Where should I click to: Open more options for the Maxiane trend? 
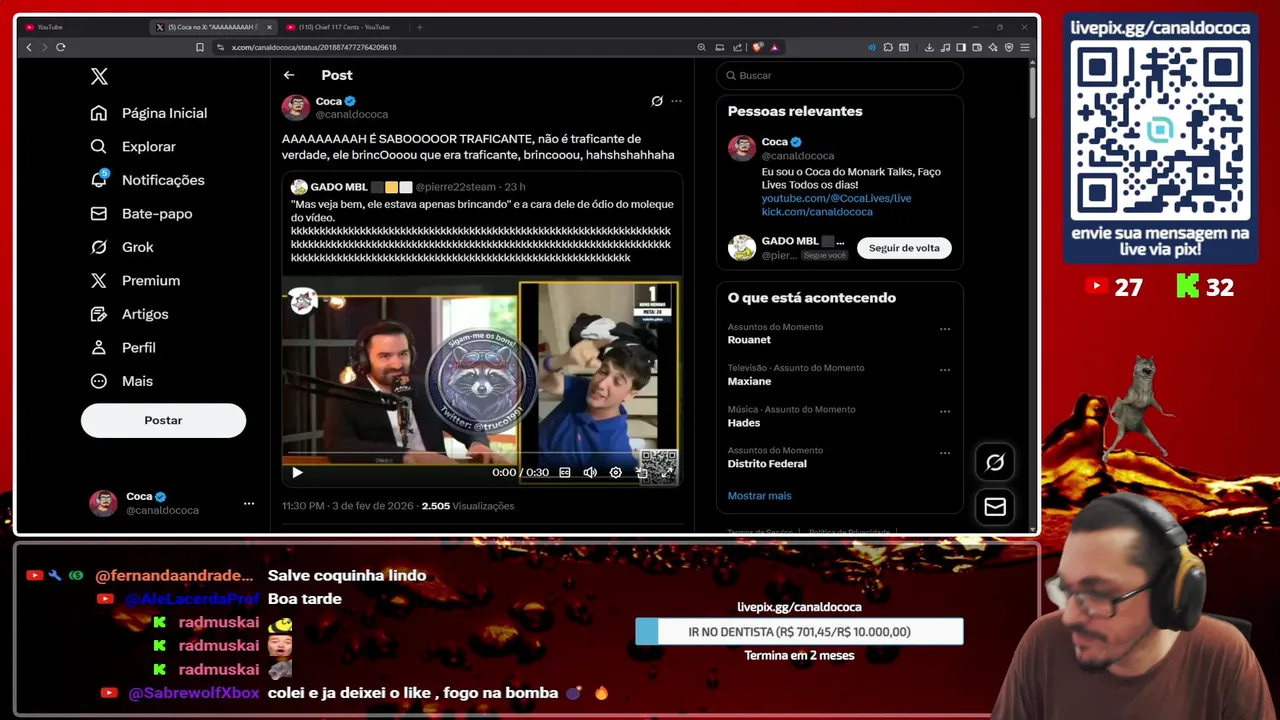945,370
